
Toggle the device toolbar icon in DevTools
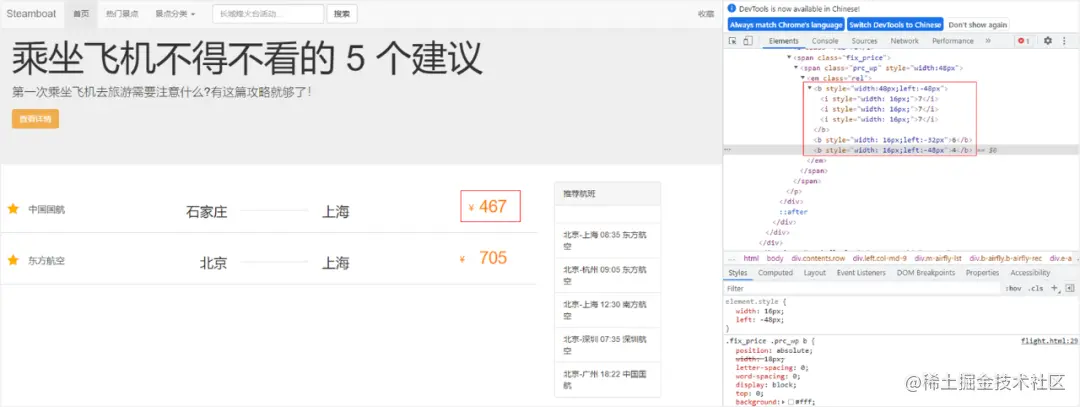tap(747, 41)
